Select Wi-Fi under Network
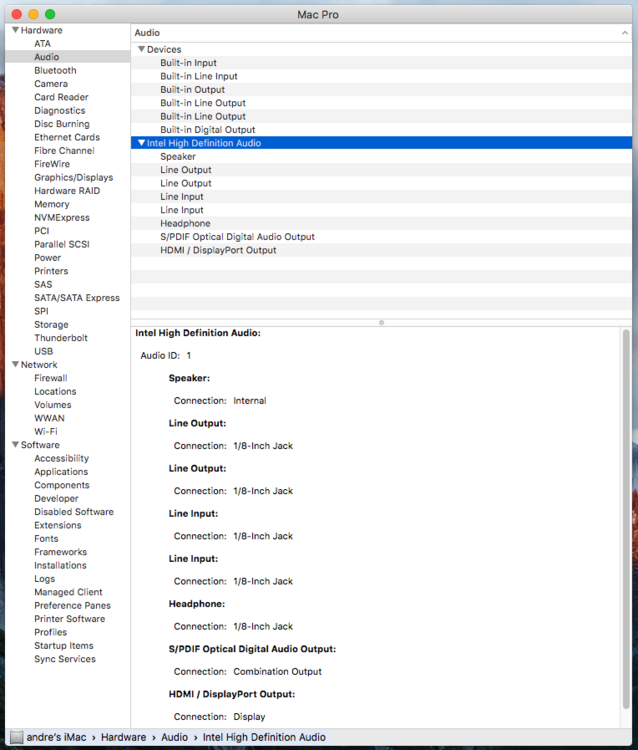 tap(46, 432)
